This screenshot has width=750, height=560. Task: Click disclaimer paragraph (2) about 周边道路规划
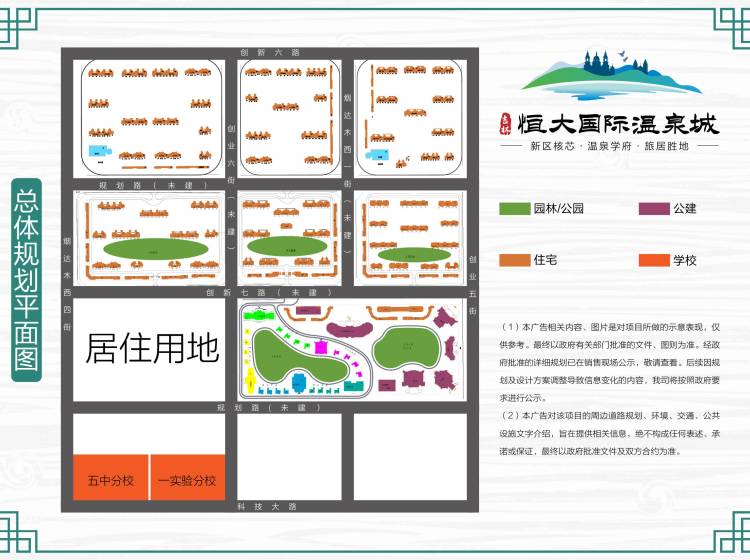tap(610, 433)
